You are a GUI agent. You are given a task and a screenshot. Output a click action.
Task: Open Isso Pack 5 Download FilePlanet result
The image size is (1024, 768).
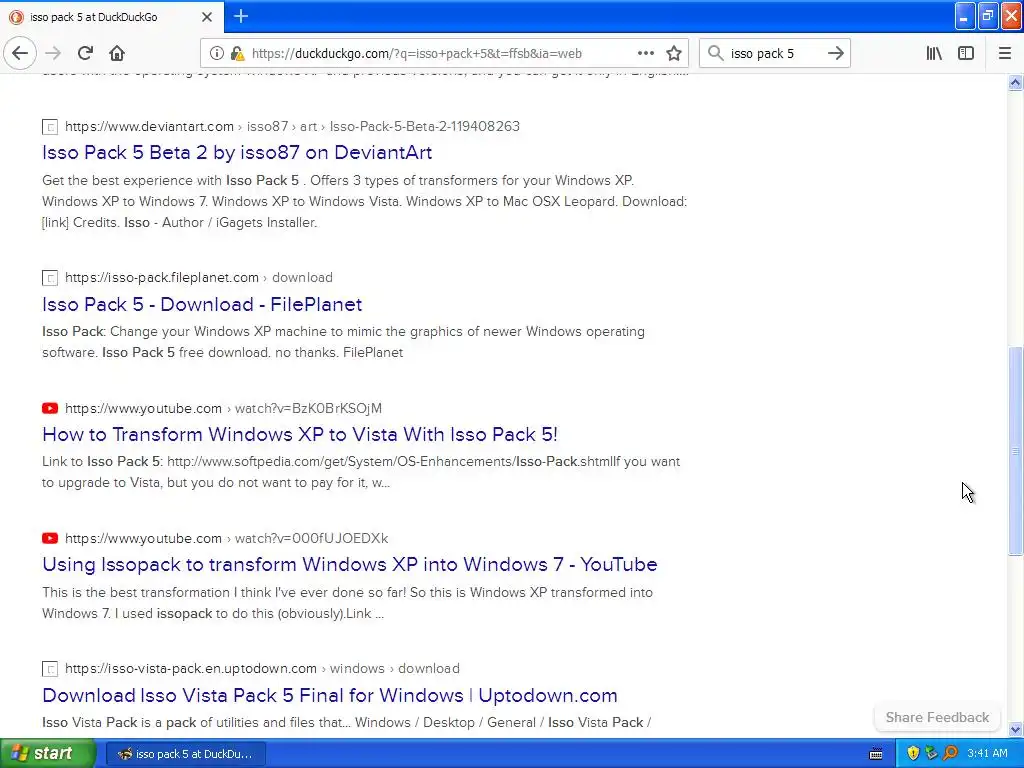pyautogui.click(x=202, y=304)
